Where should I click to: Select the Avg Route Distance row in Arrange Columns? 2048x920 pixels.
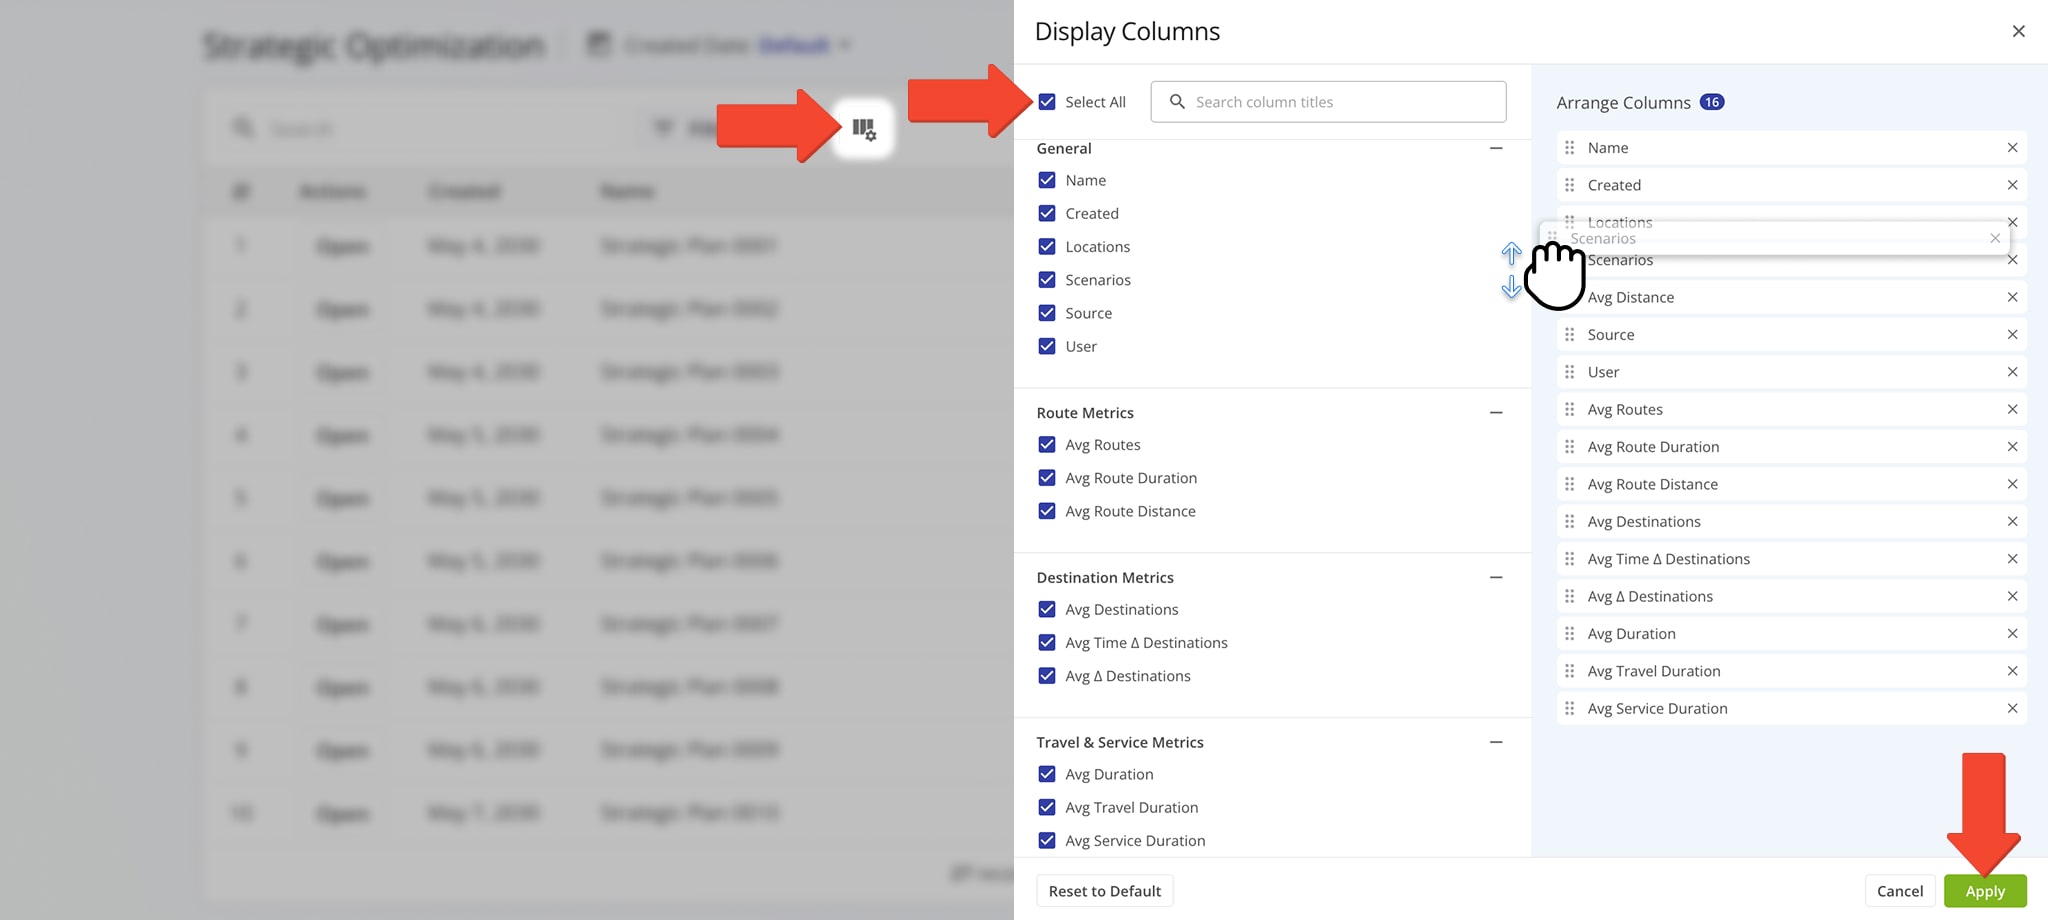point(1791,484)
